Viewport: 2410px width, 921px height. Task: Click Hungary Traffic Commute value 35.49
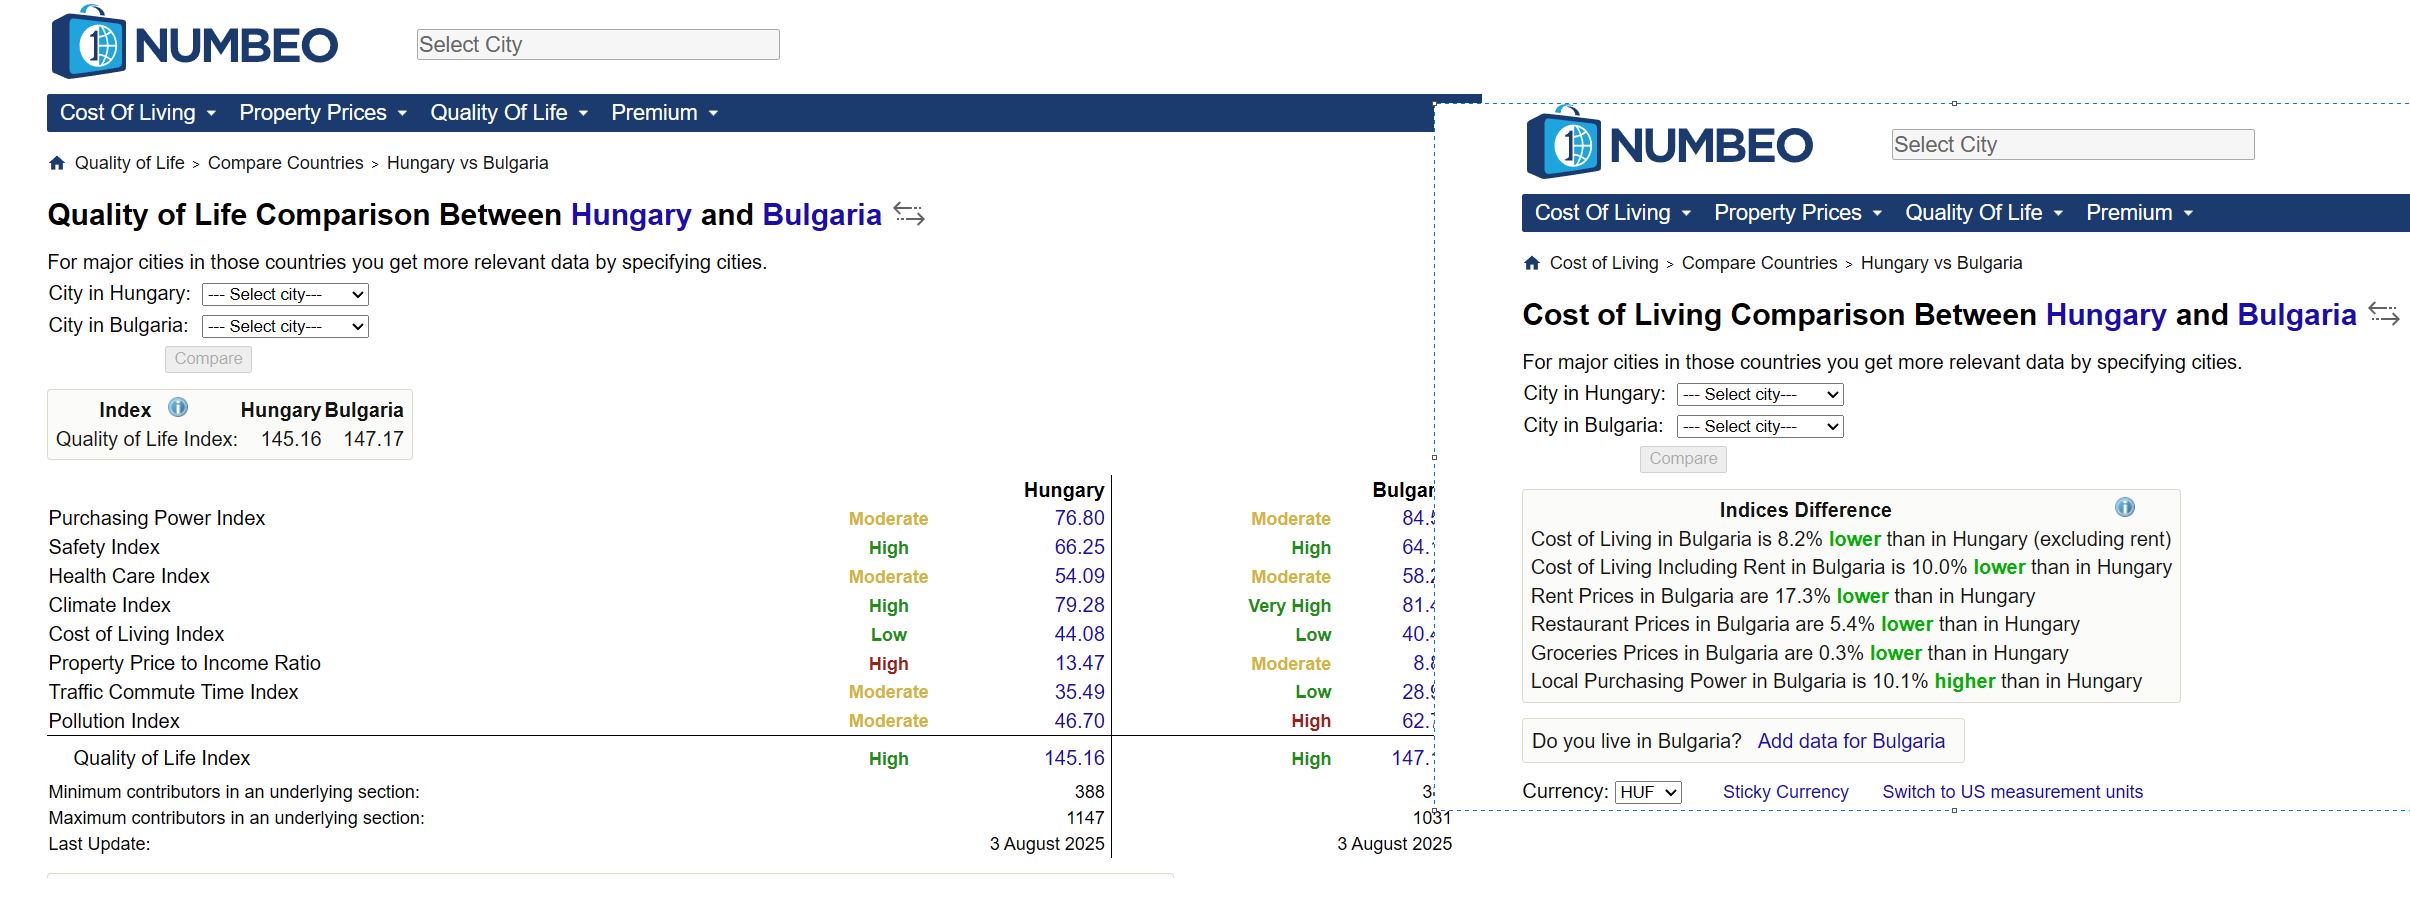point(1079,692)
